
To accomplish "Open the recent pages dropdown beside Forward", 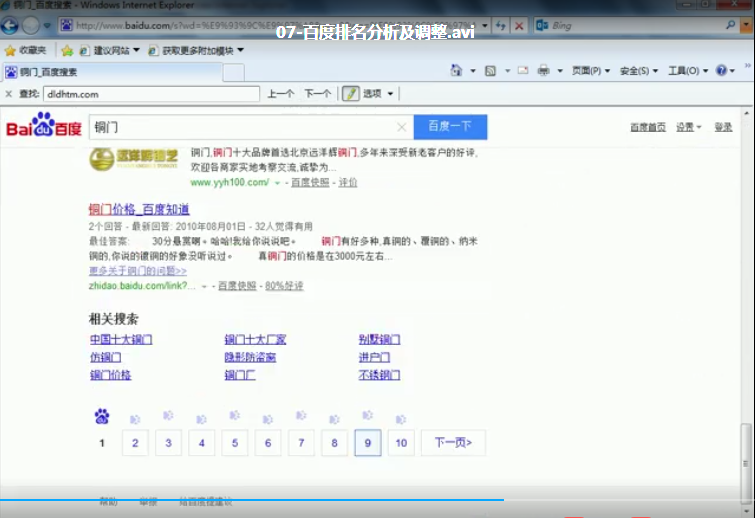I will click(47, 26).
